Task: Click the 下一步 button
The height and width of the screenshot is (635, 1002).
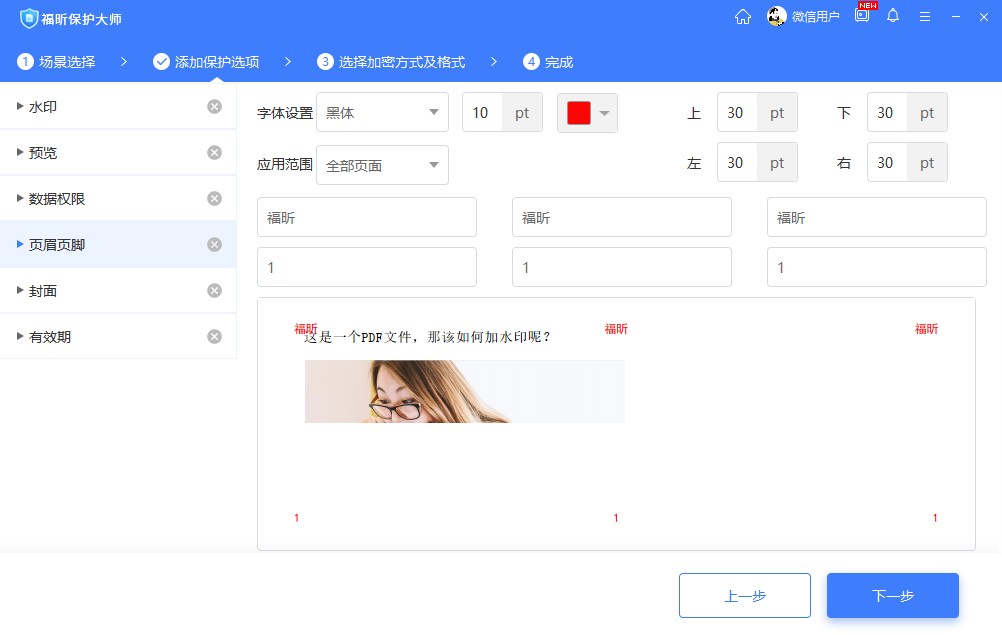Action: [892, 595]
